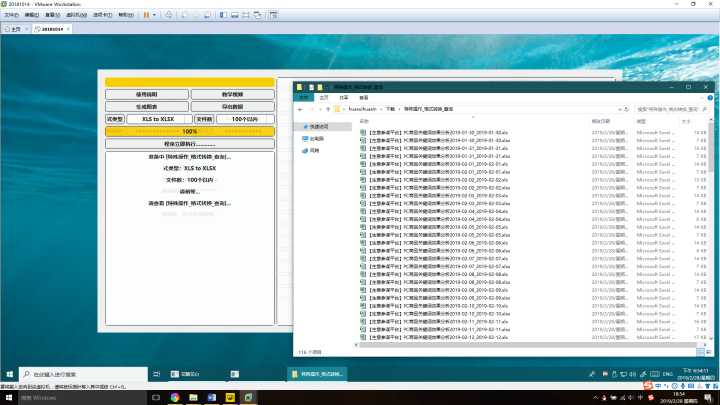
Task: Open the VMware 编辑 menu
Action: pyautogui.click(x=32, y=15)
